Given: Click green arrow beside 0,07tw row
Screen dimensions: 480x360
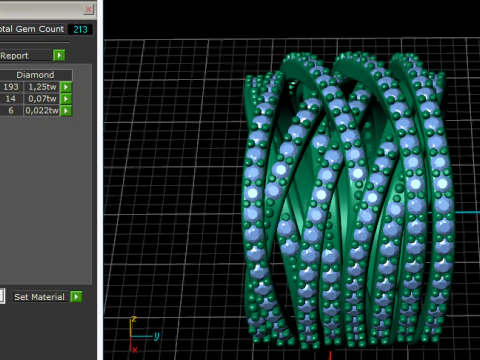Looking at the screenshot, I should [x=66, y=99].
